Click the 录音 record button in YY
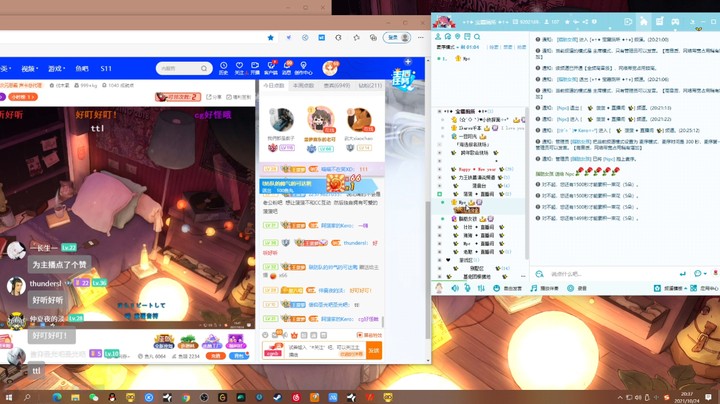The height and width of the screenshot is (404, 720). click(577, 288)
